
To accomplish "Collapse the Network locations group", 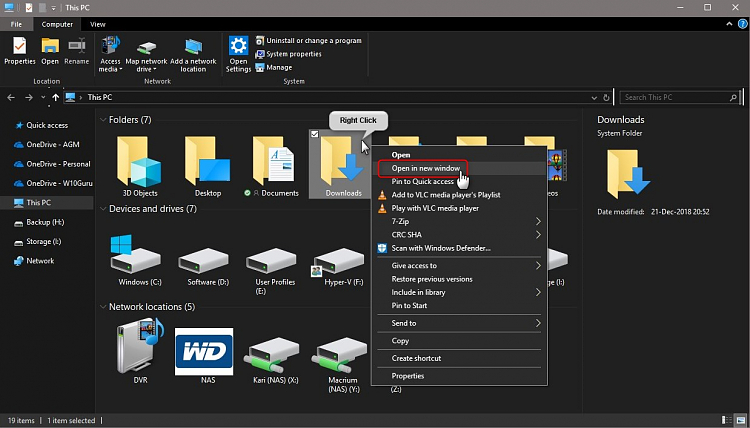I will pos(103,307).
